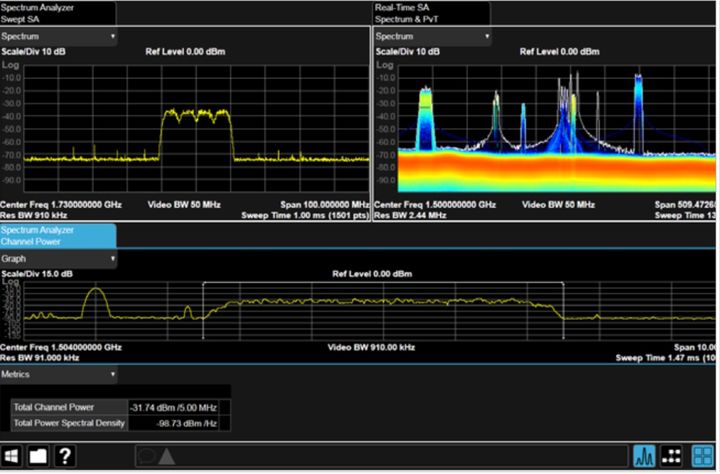720x474 pixels.
Task: Click Res BW 2.44 MHz label
Action: pos(411,215)
